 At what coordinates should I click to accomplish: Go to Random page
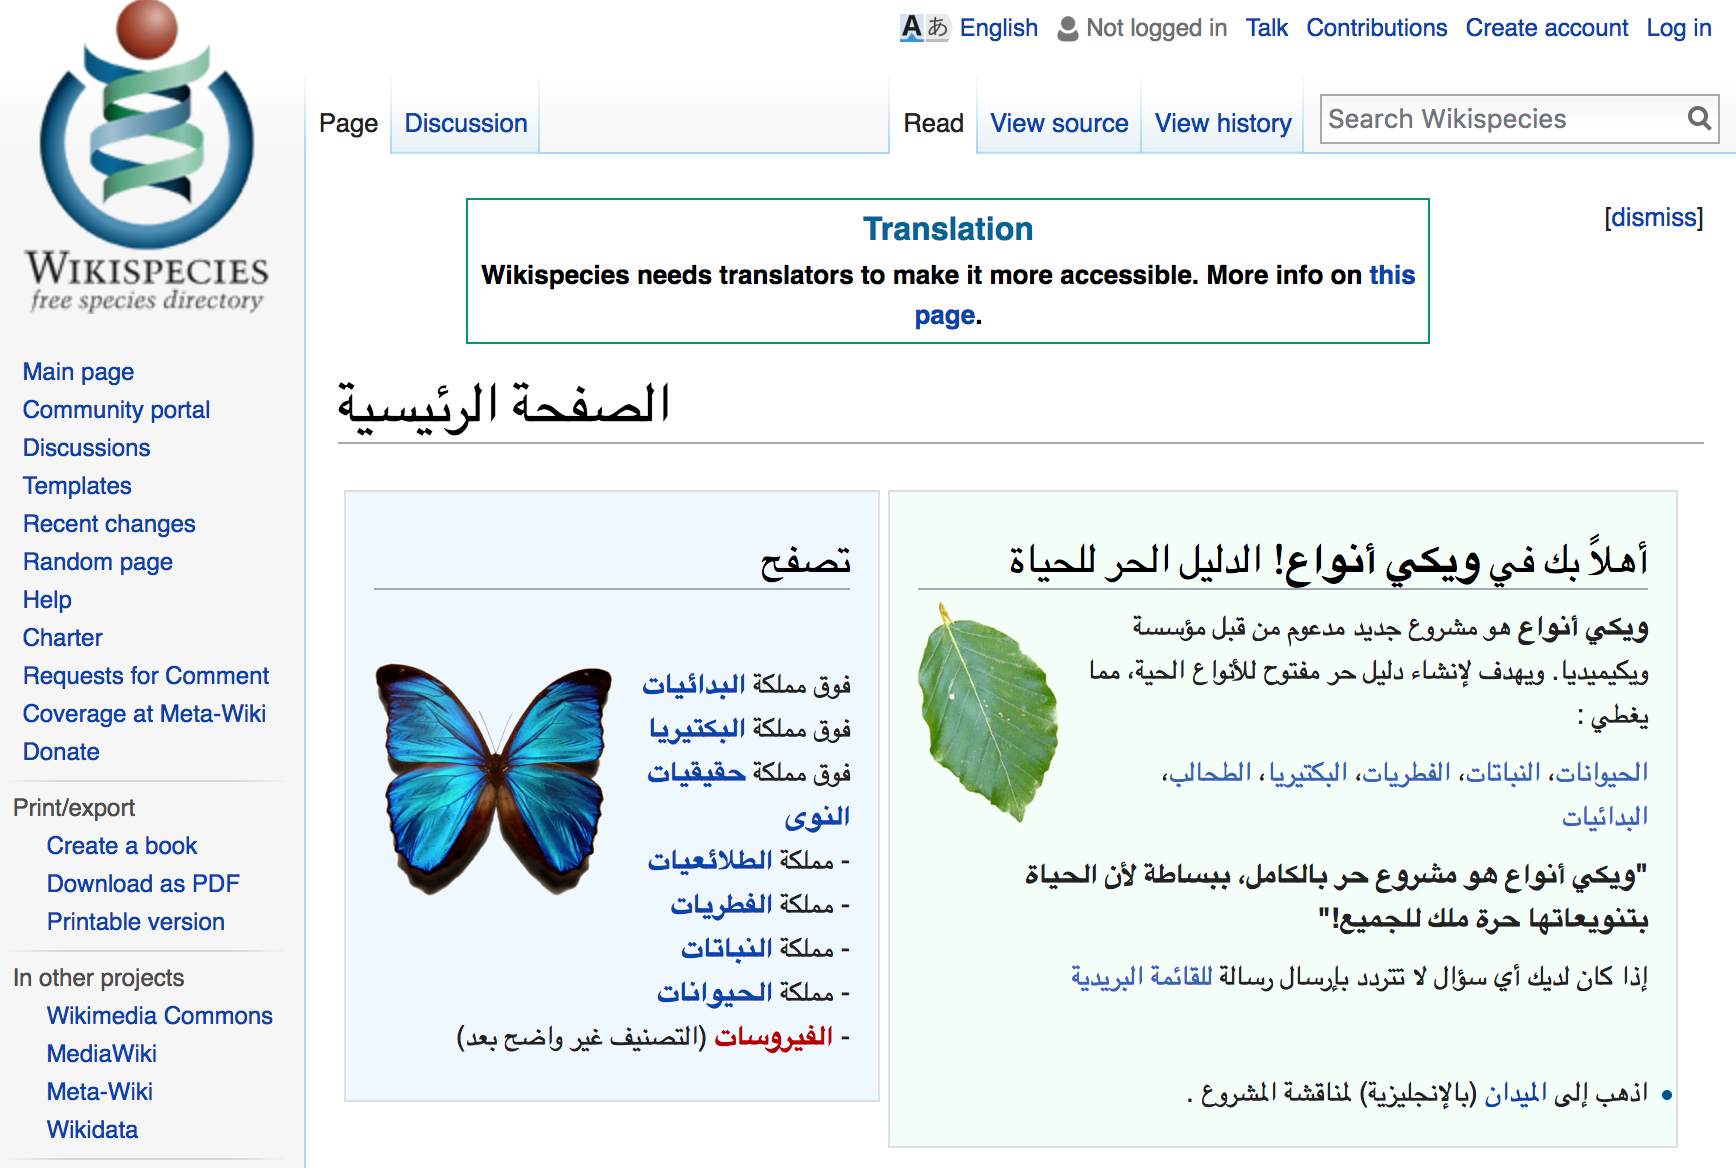point(98,562)
